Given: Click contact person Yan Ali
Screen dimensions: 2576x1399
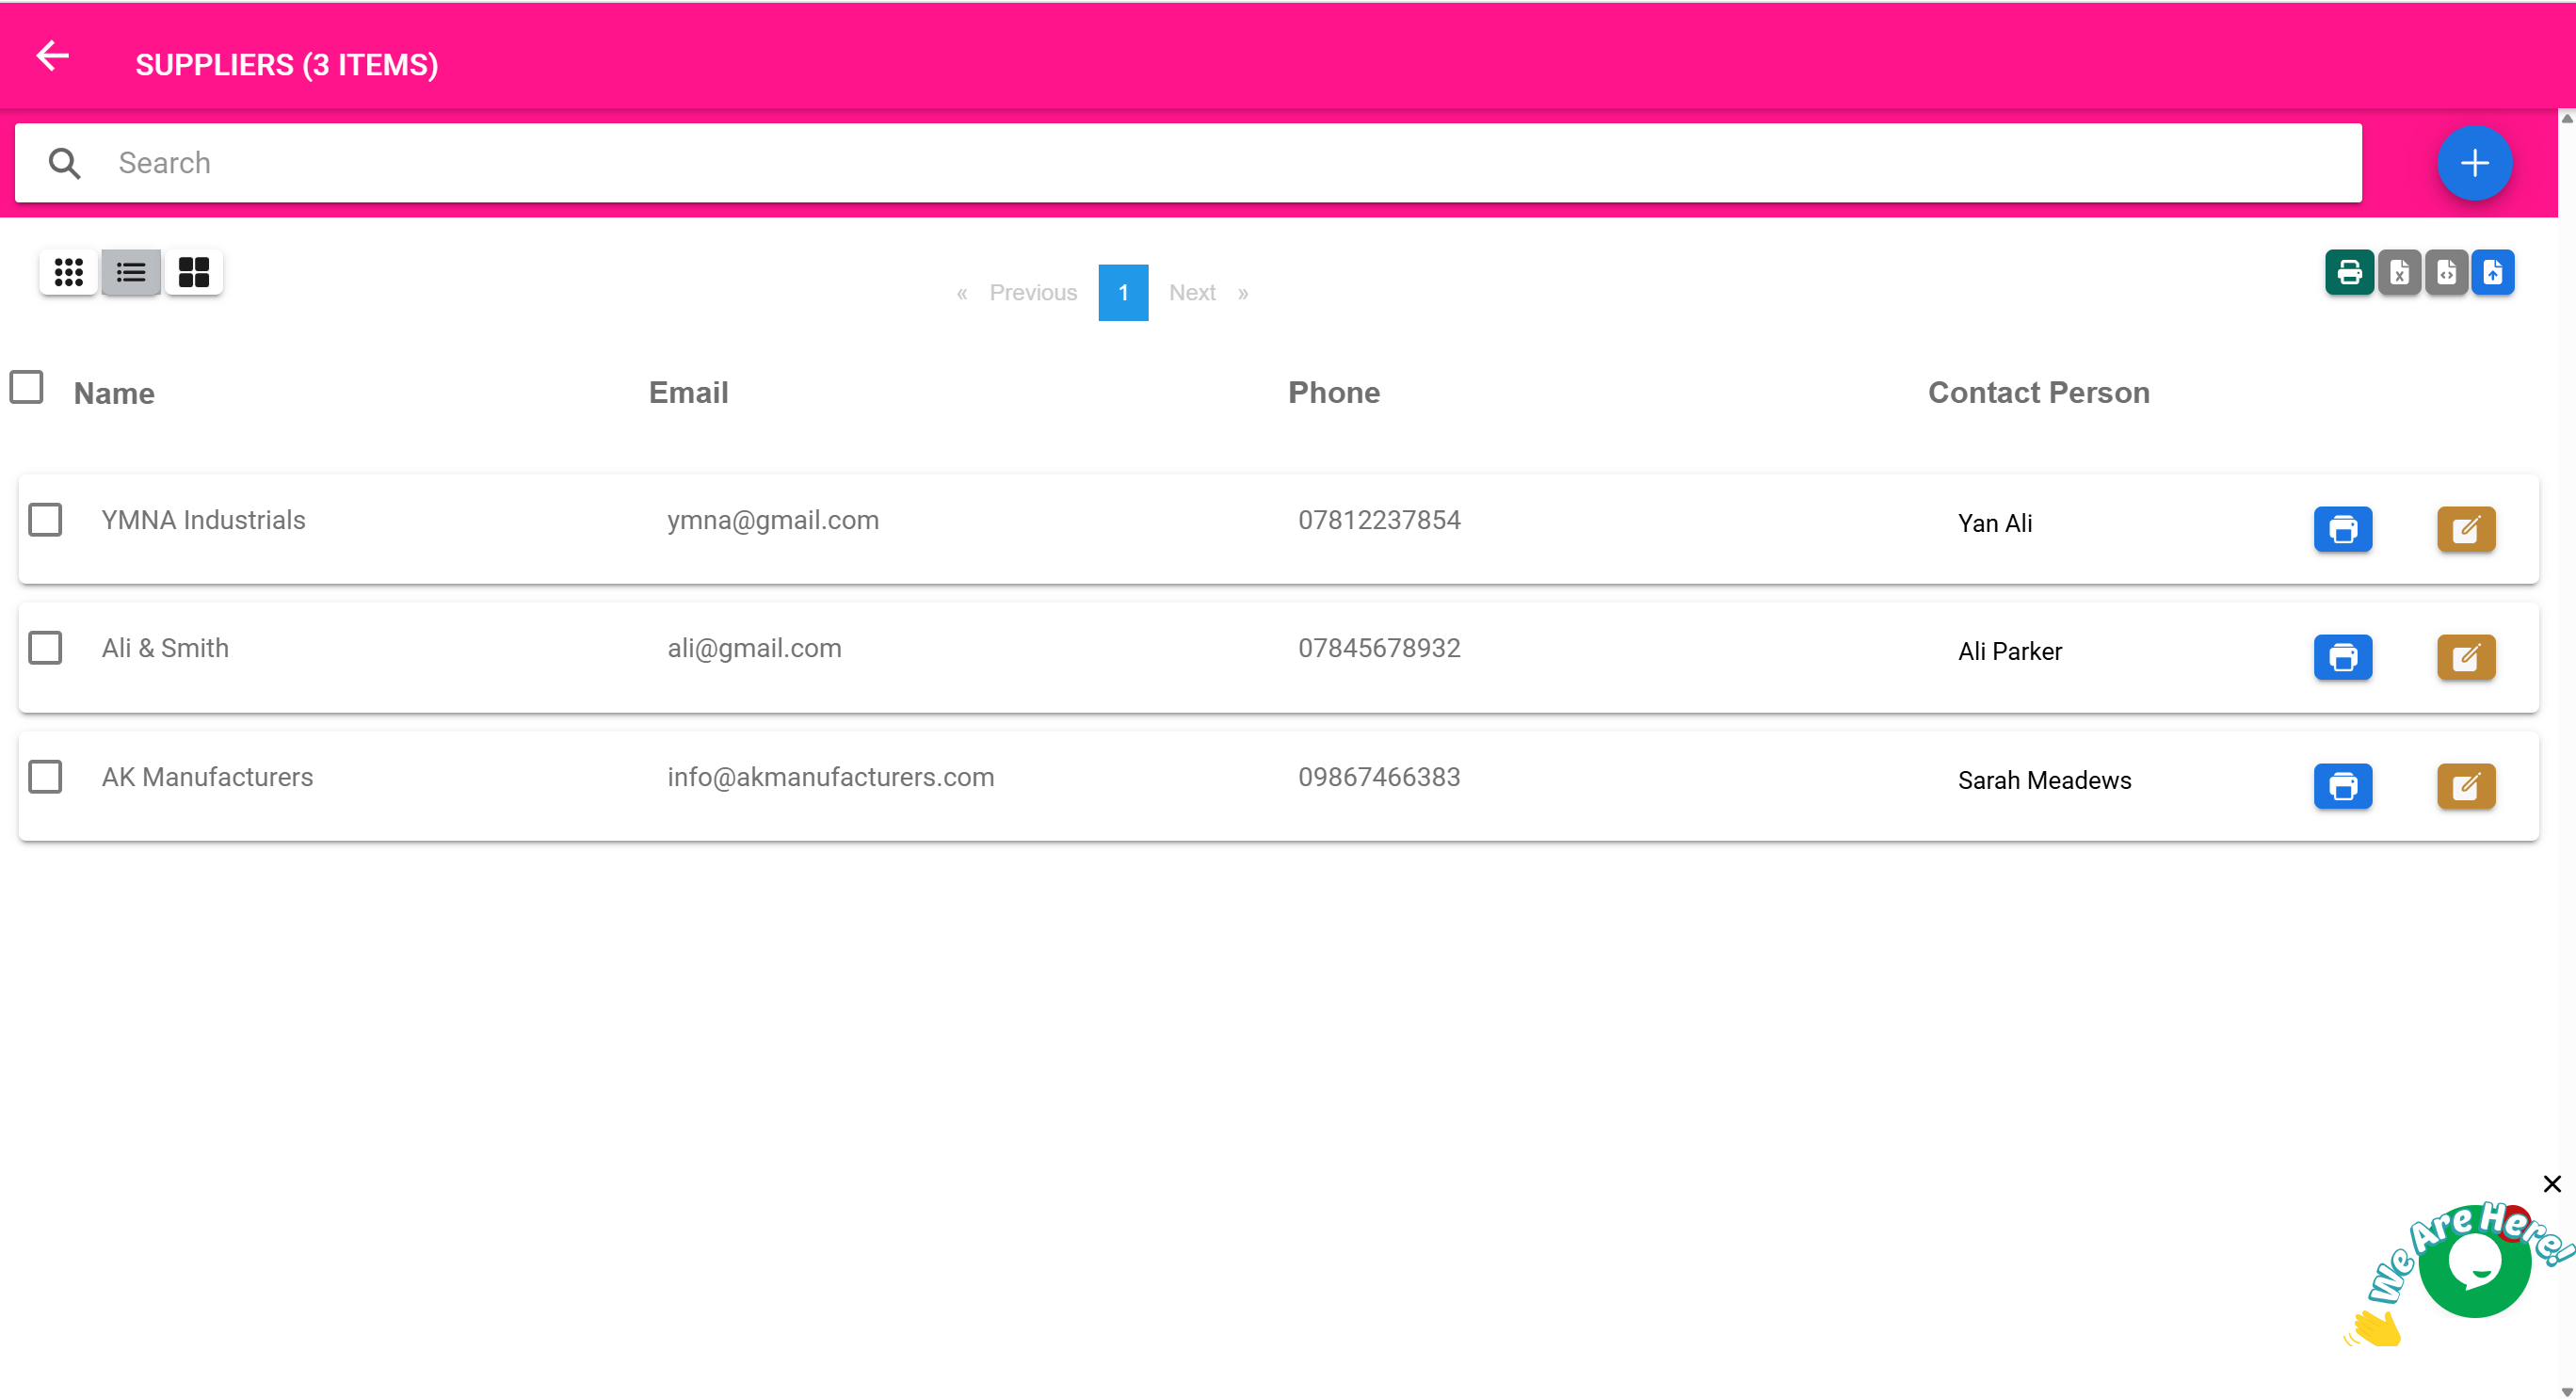Looking at the screenshot, I should 1995,523.
